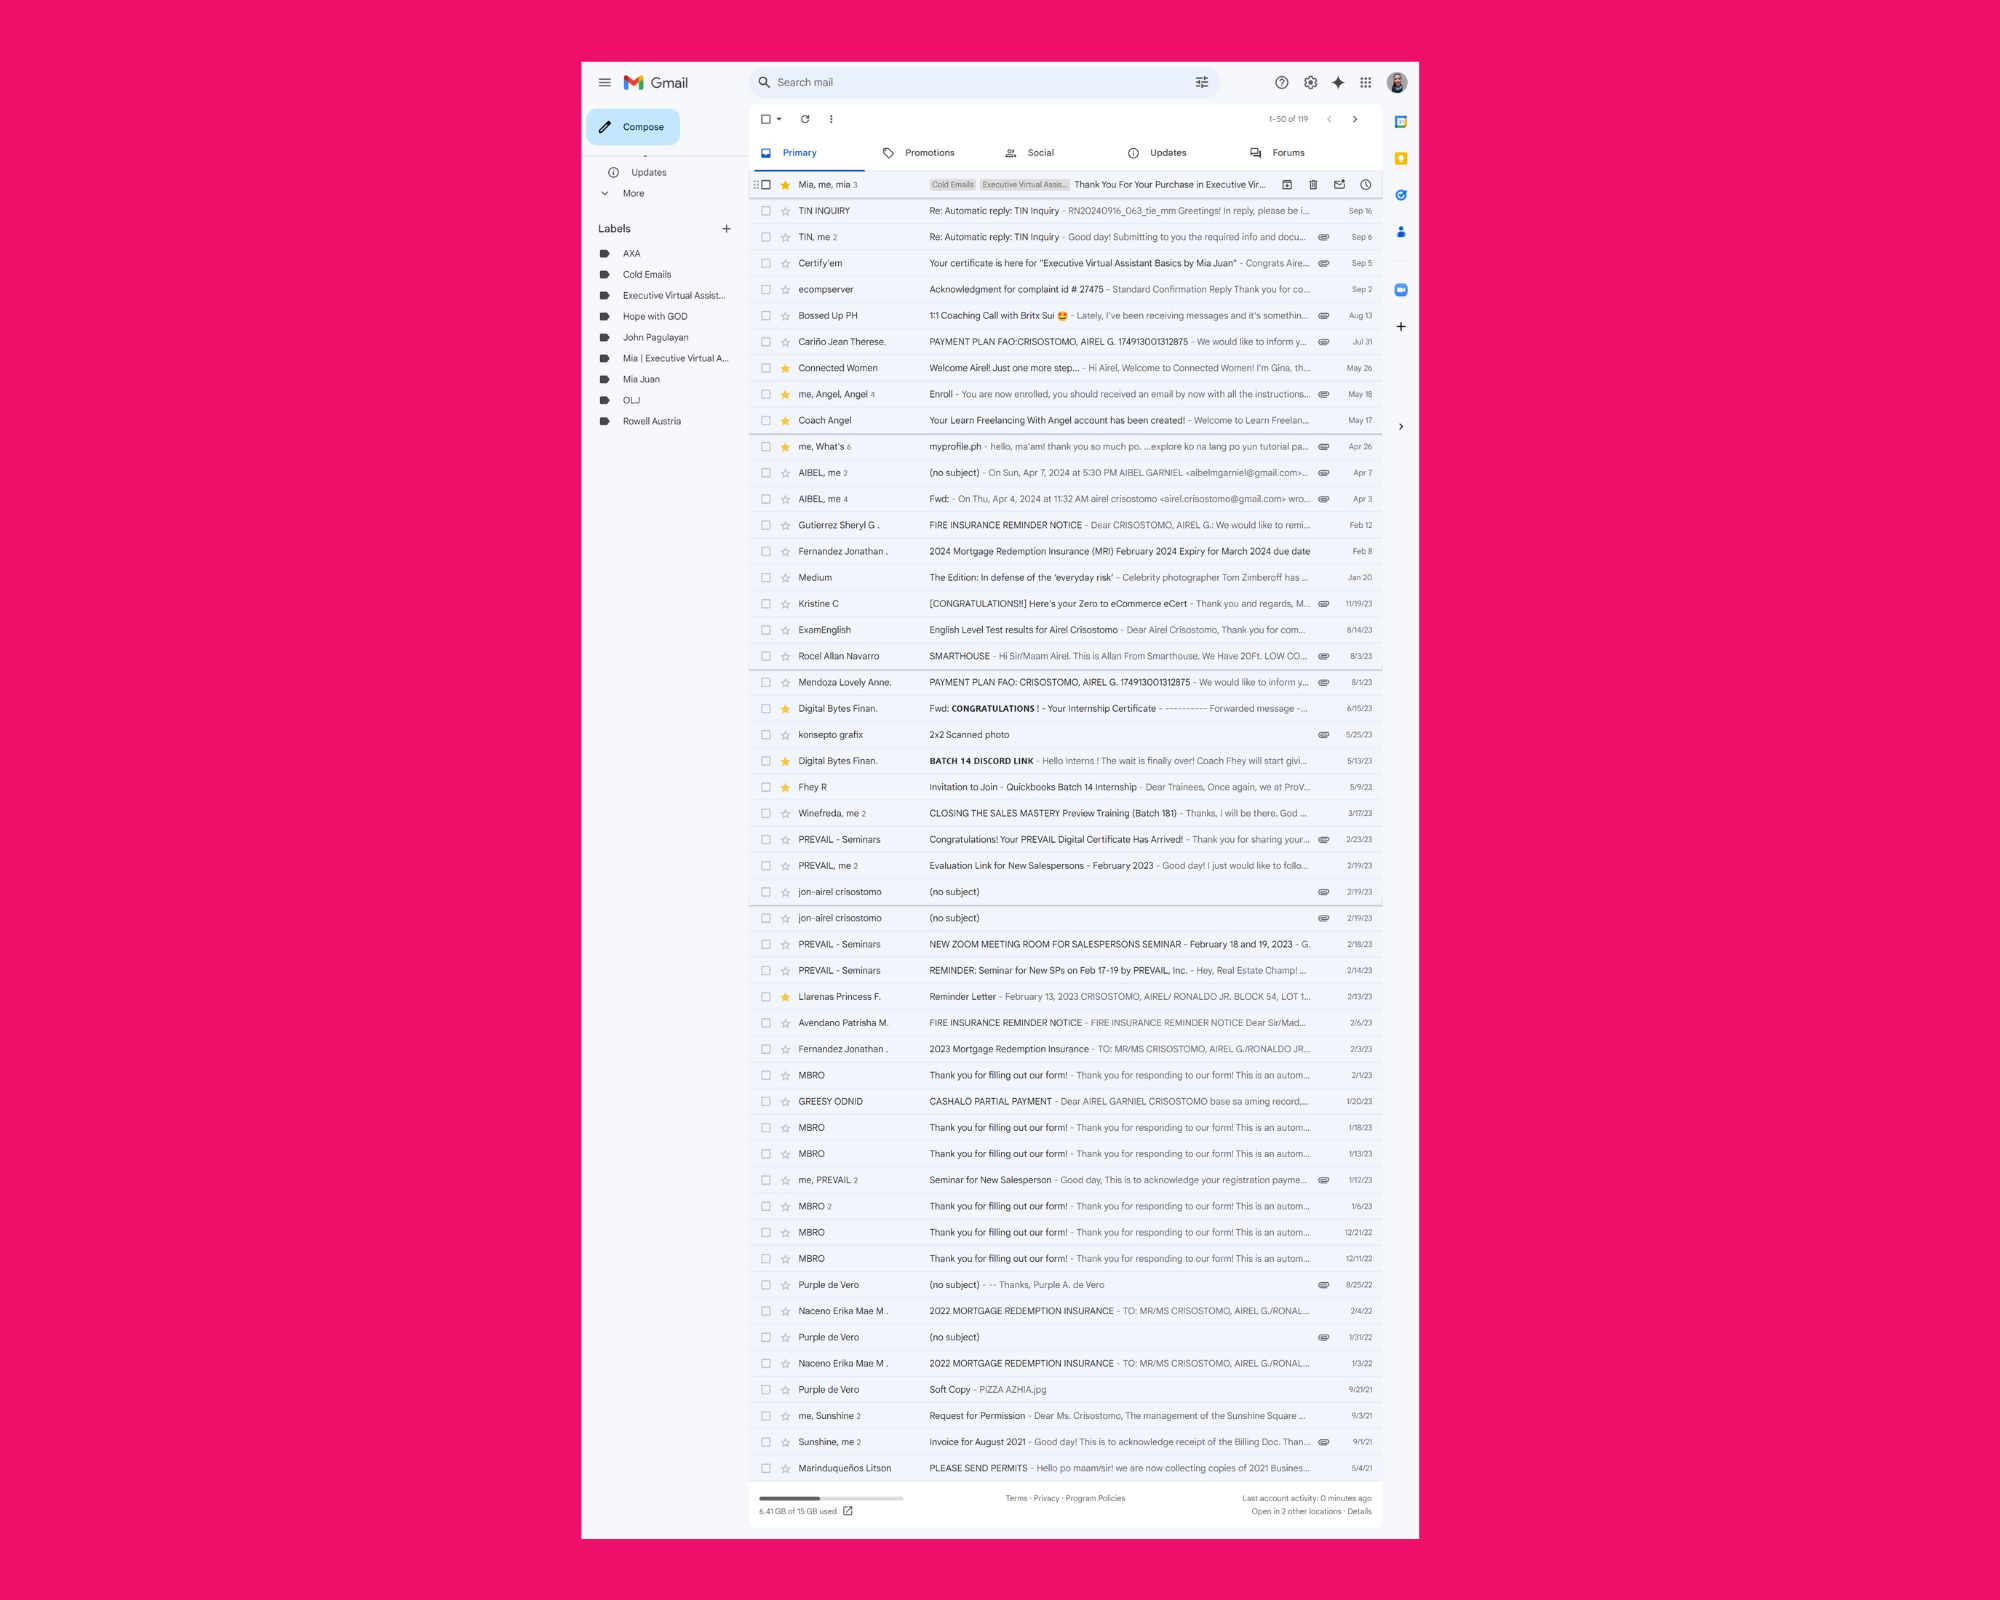This screenshot has height=1600, width=2000.
Task: Open Google Keep in side panel
Action: point(1401,158)
